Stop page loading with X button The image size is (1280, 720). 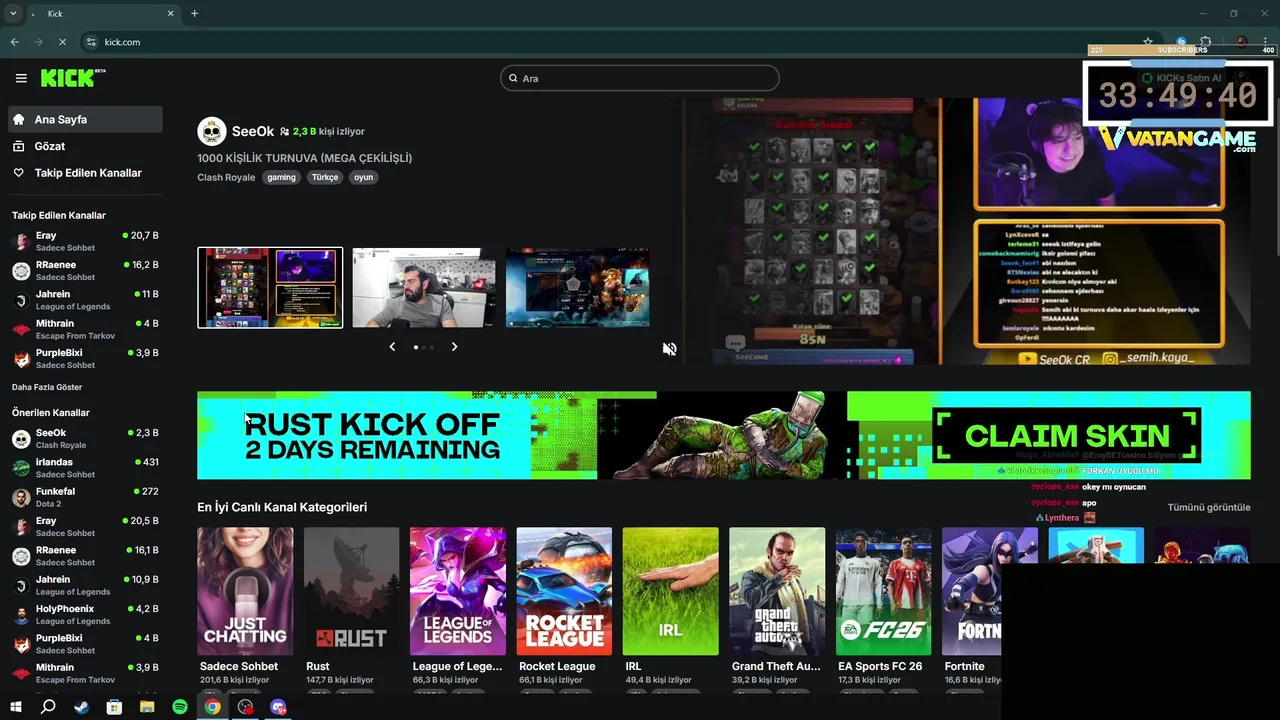(x=62, y=42)
